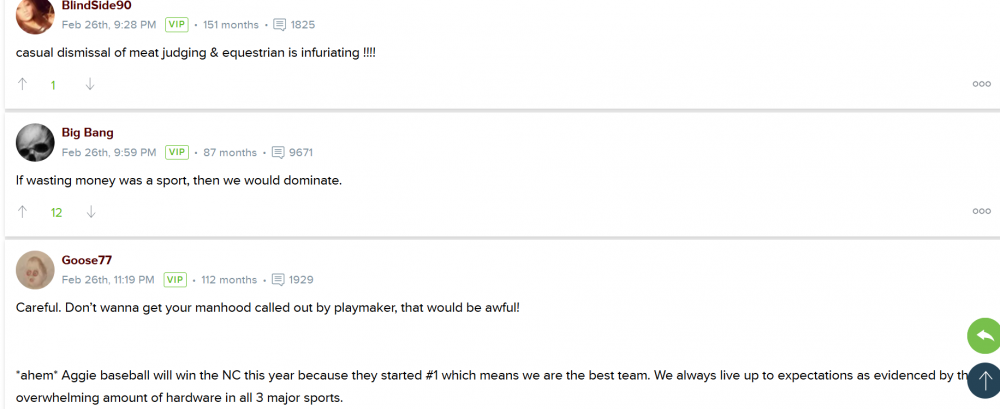The width and height of the screenshot is (1000, 409).
Task: Upvote BlindSide90's meat judging comment
Action: pyautogui.click(x=23, y=85)
